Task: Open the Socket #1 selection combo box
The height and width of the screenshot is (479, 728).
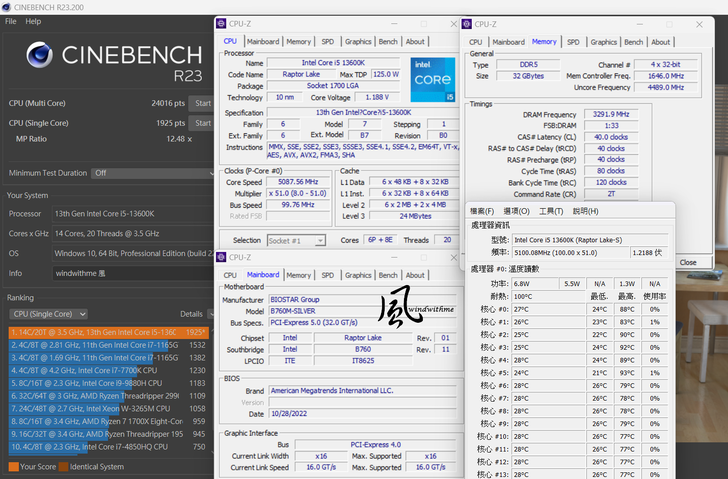Action: [296, 240]
